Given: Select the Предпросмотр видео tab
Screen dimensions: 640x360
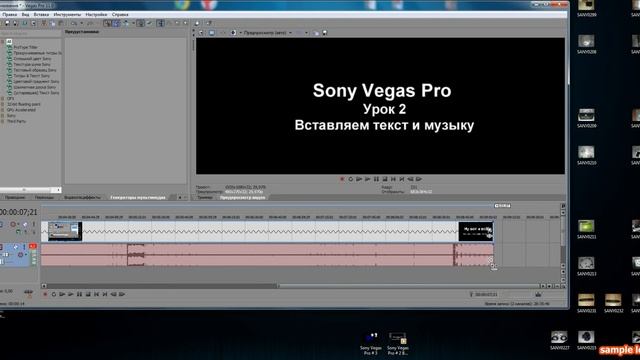Looking at the screenshot, I should tap(242, 198).
